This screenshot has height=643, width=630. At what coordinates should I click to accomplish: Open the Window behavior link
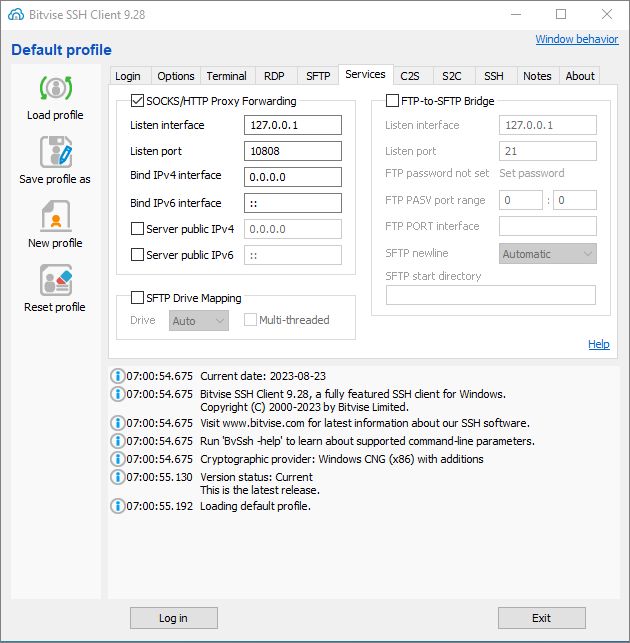tap(577, 39)
